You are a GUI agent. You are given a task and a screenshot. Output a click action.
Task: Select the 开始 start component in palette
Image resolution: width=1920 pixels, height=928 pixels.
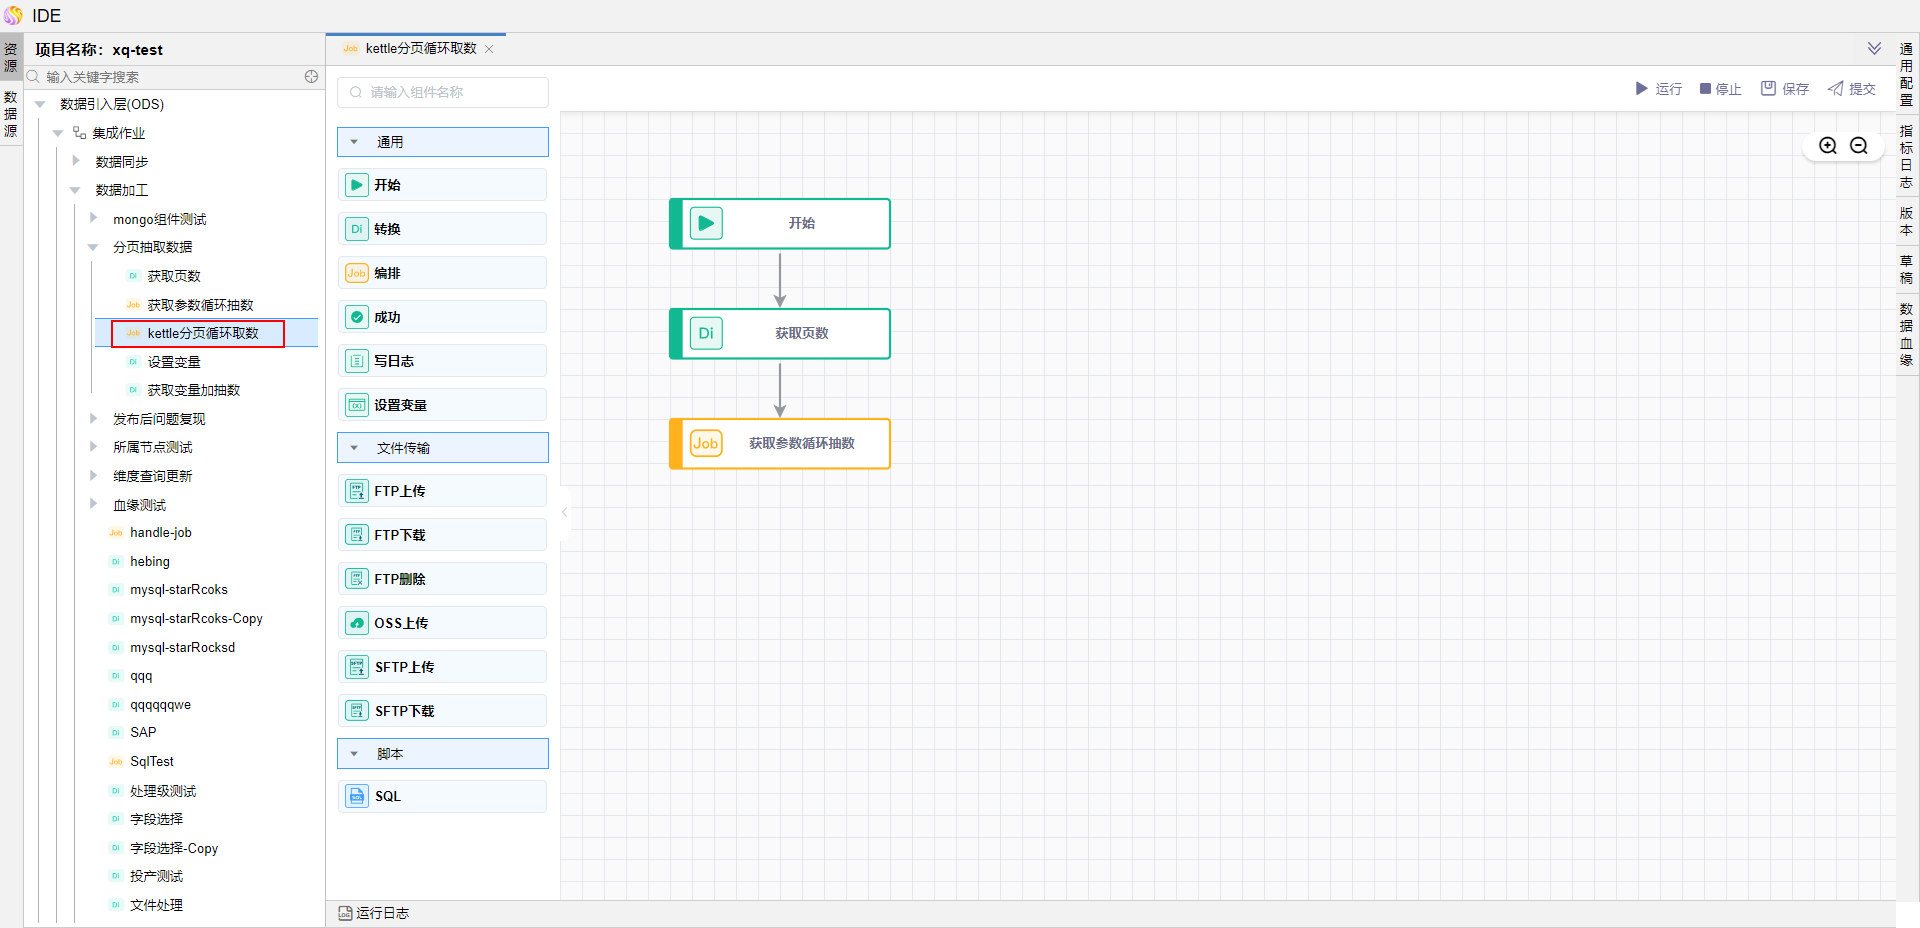(442, 185)
